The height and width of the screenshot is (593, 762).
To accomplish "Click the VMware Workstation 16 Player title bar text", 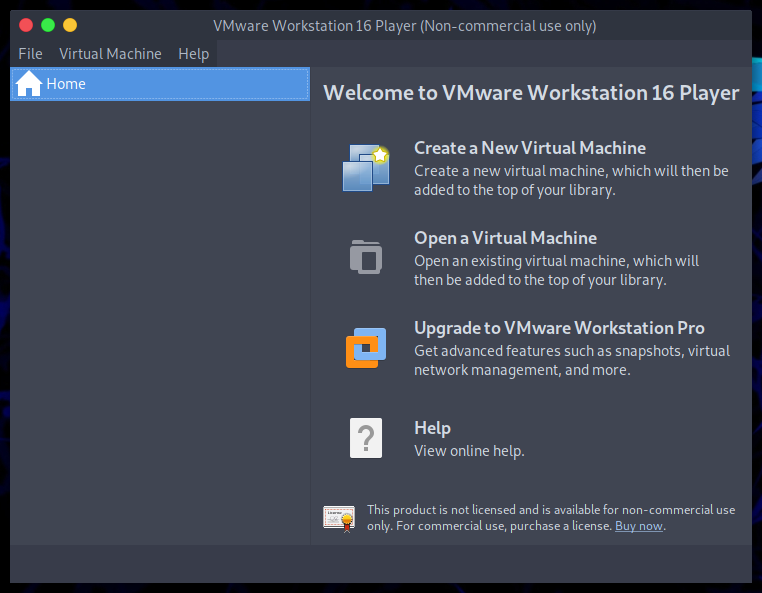I will (x=404, y=26).
